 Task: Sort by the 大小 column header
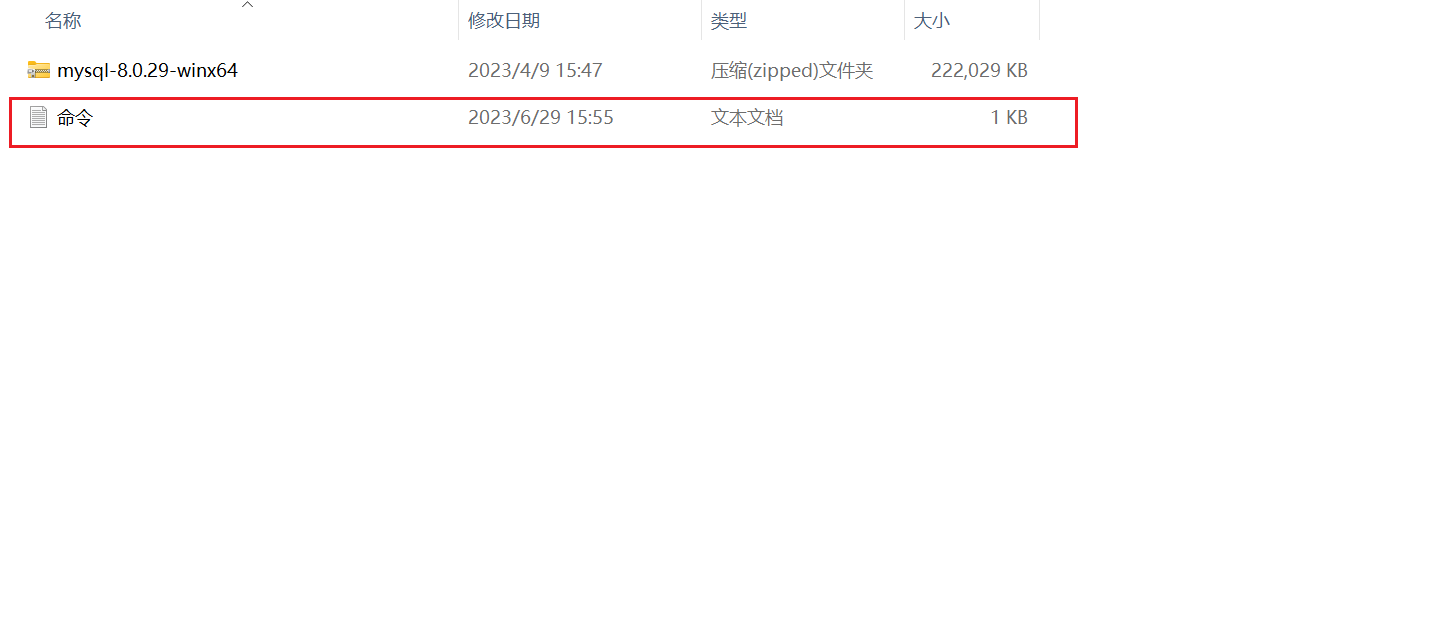[x=931, y=21]
